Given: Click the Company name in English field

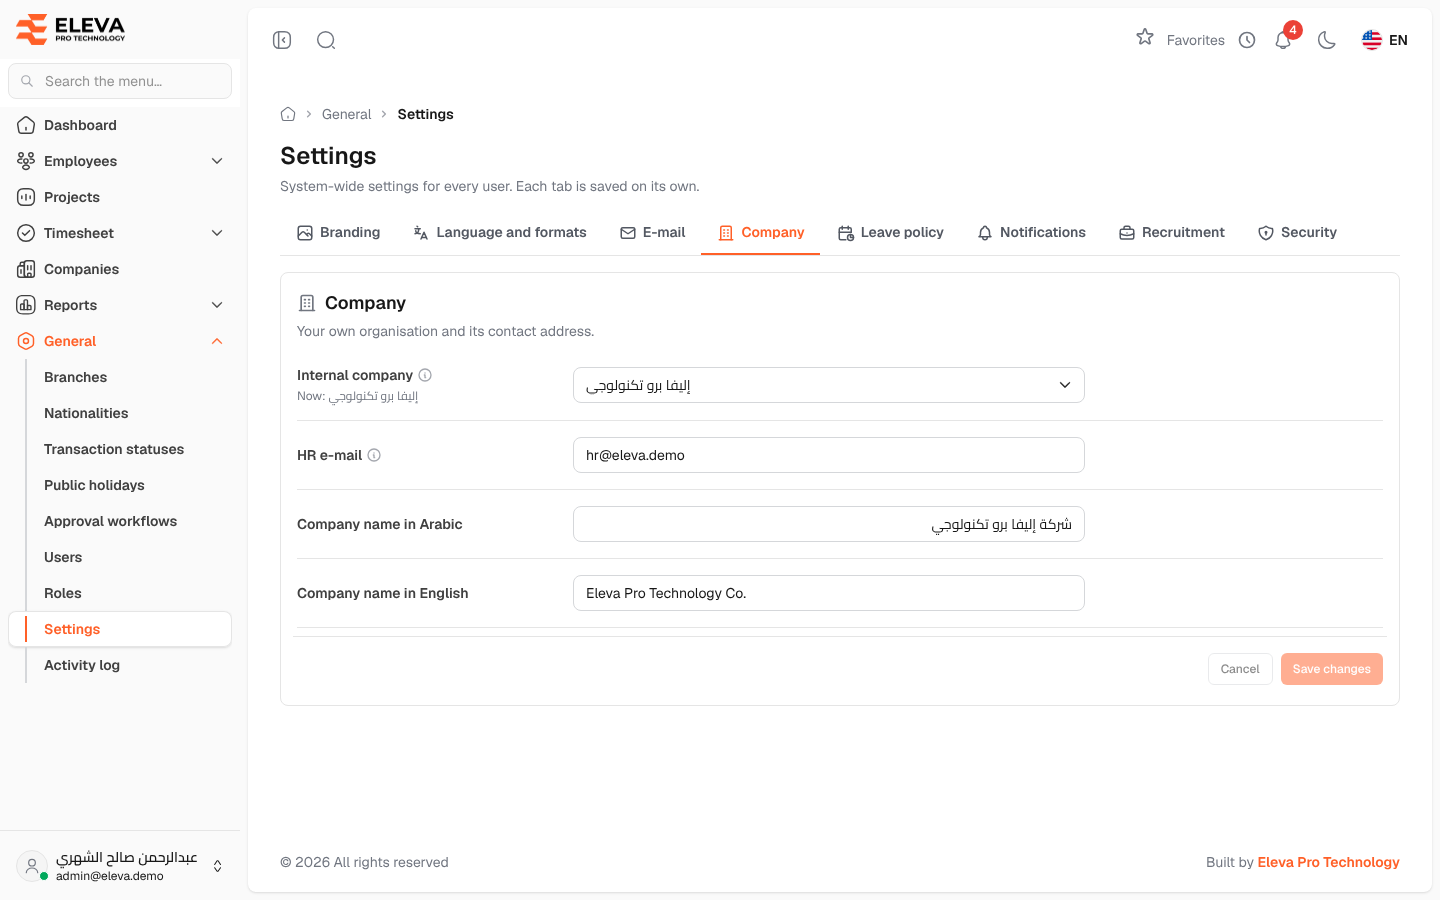Looking at the screenshot, I should pos(829,593).
